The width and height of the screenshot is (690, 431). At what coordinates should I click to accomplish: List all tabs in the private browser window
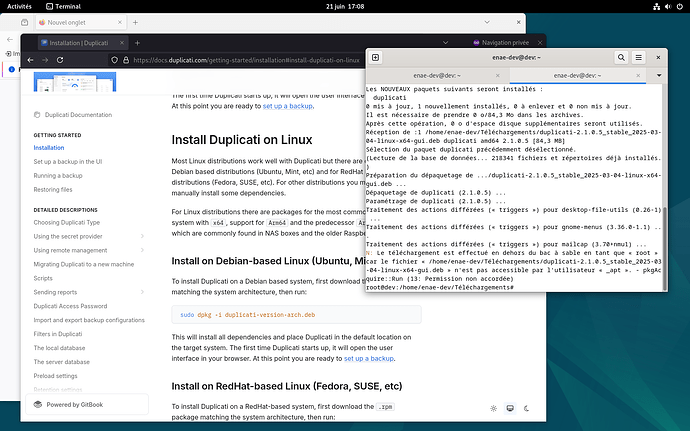point(445,43)
